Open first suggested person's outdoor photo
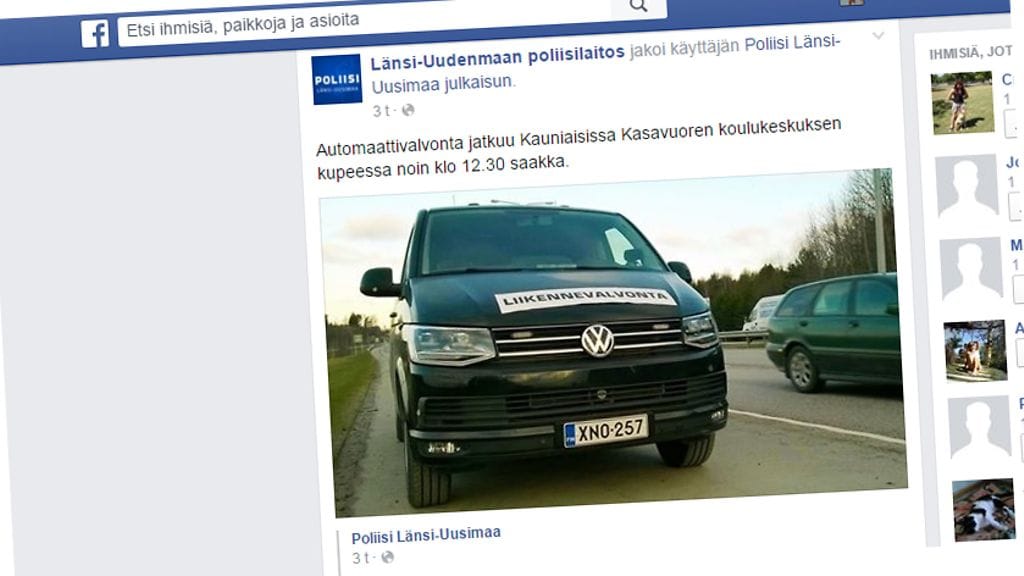The width and height of the screenshot is (1024, 576). pyautogui.click(x=963, y=103)
